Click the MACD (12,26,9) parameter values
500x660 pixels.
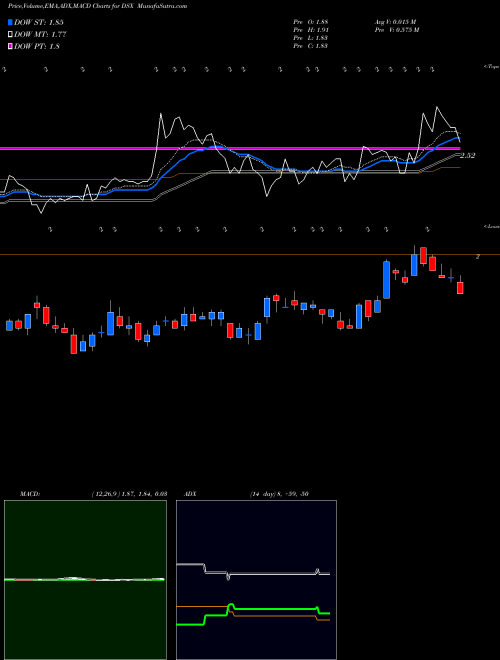pyautogui.click(x=129, y=494)
